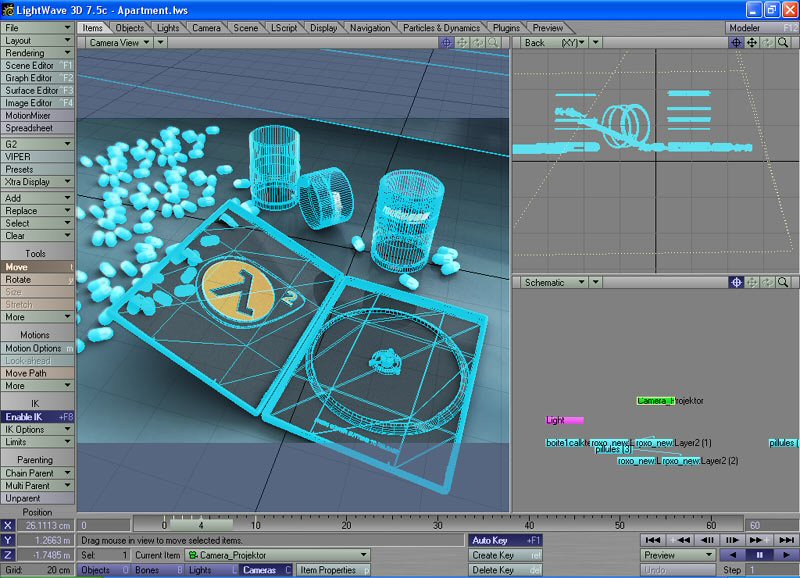Step forward one frame
Image resolution: width=800 pixels, height=578 pixels.
pos(733,540)
